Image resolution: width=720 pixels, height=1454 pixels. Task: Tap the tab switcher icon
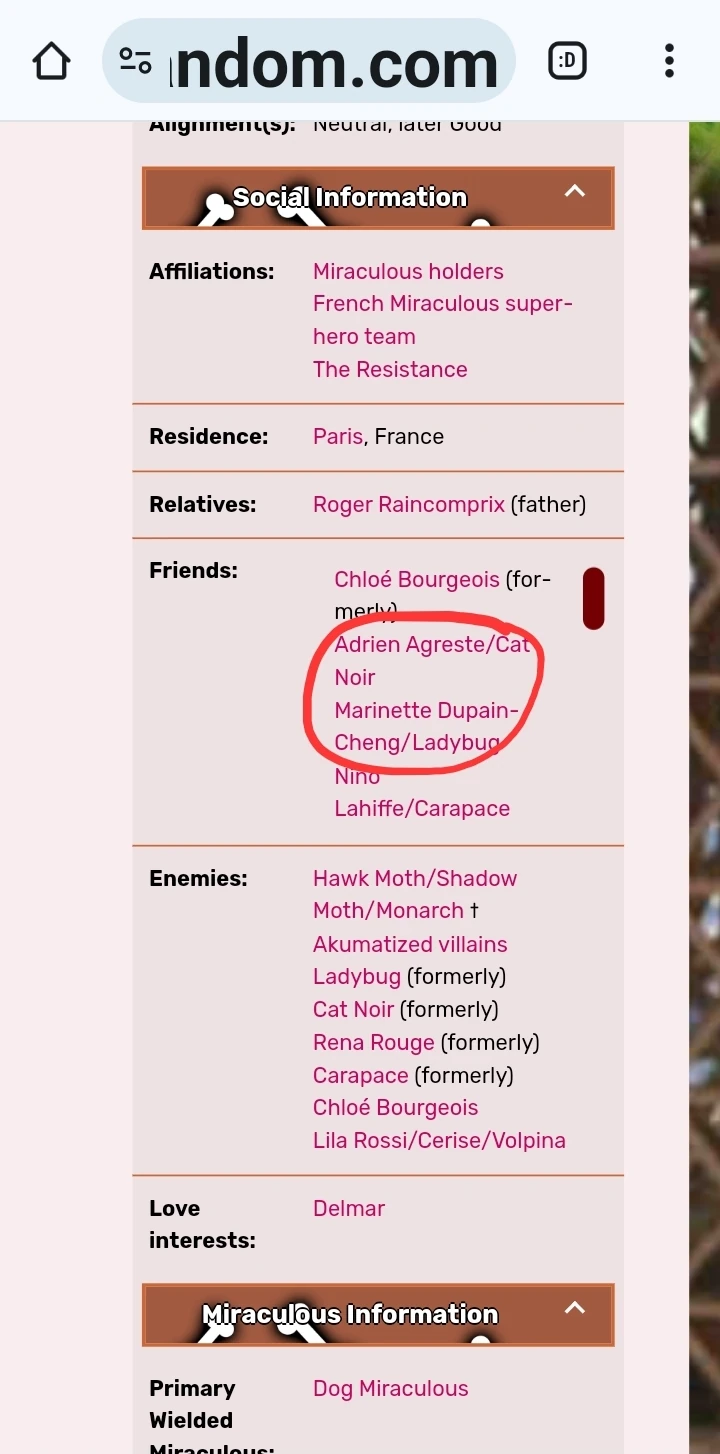click(567, 60)
